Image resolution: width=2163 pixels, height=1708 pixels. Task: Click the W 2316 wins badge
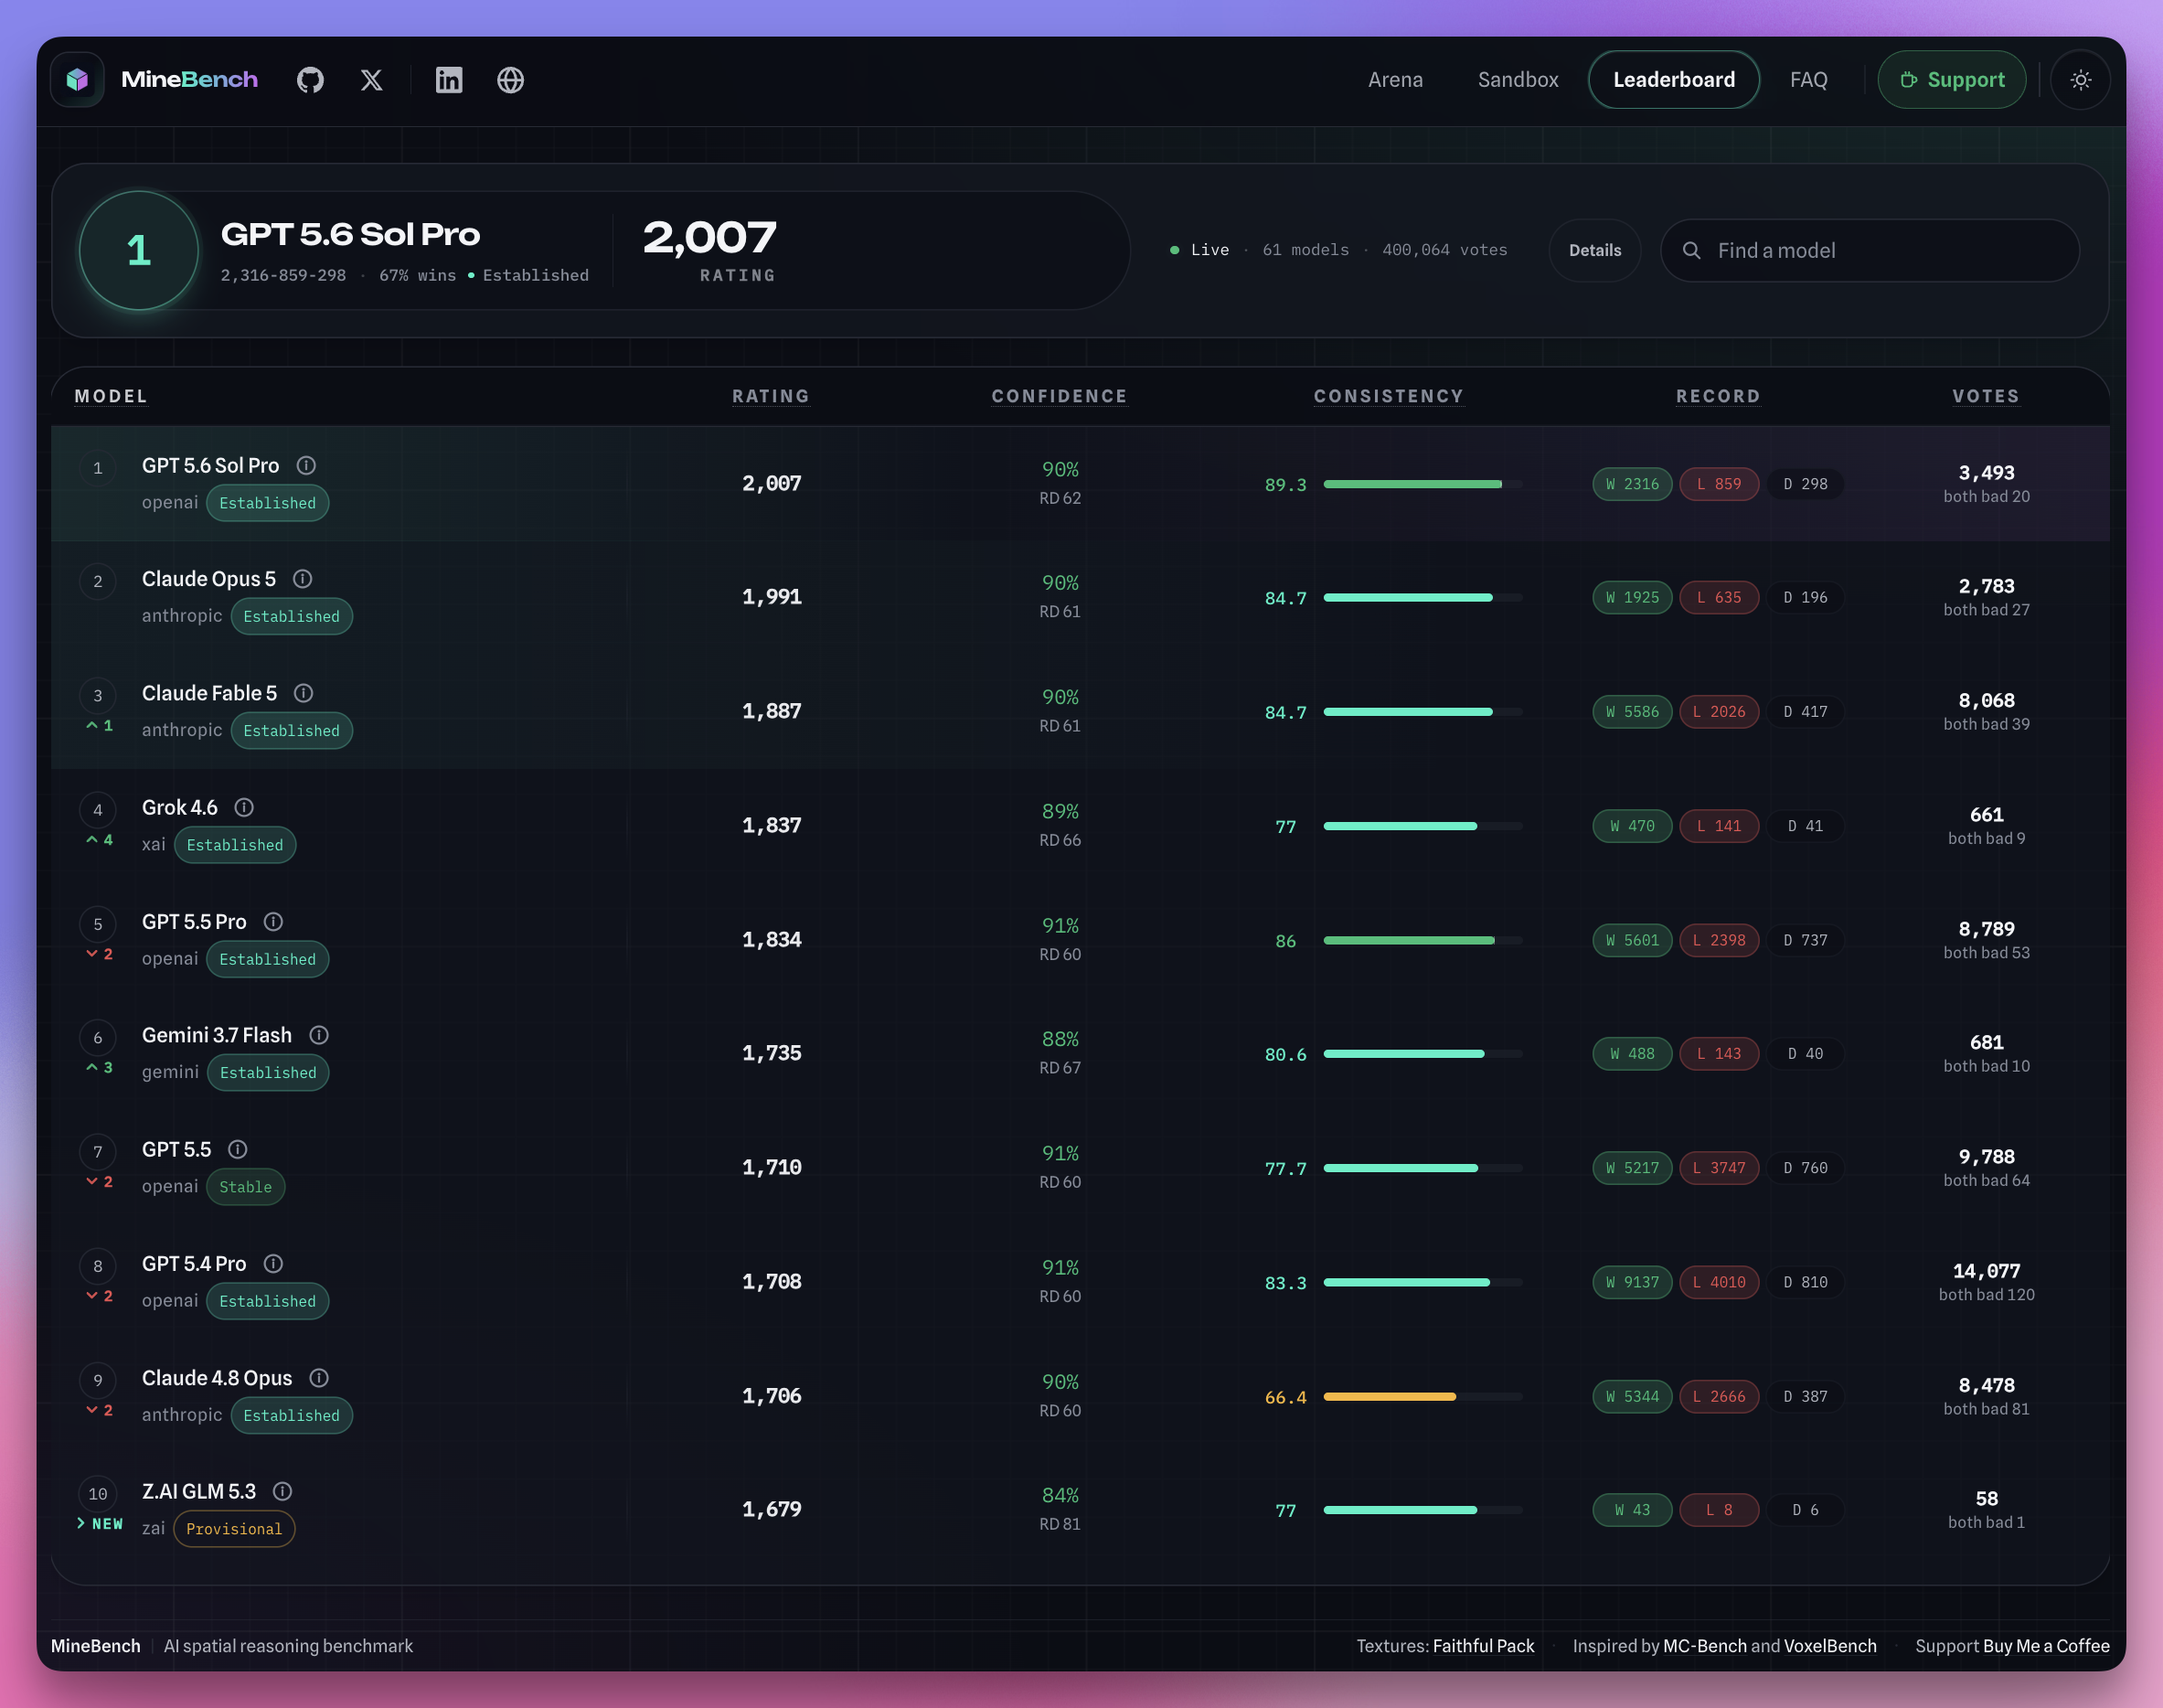[1632, 484]
